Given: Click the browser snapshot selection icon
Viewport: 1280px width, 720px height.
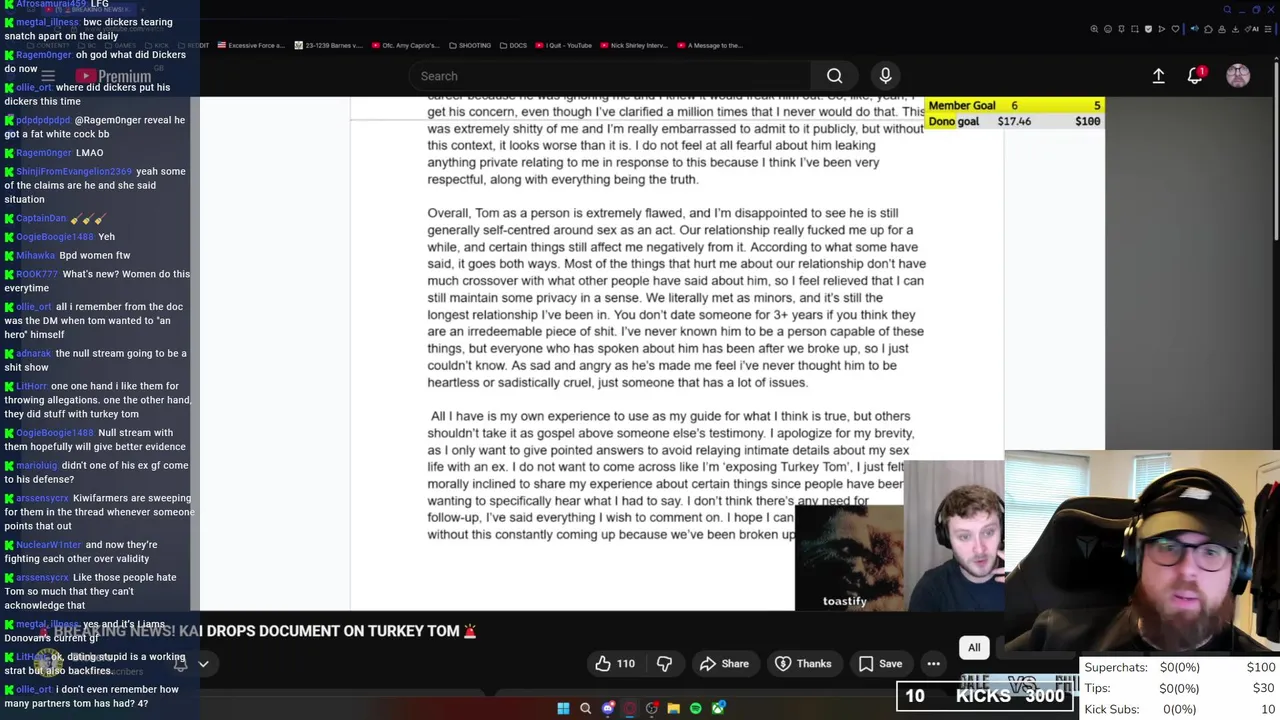Looking at the screenshot, I should pyautogui.click(x=1135, y=29).
